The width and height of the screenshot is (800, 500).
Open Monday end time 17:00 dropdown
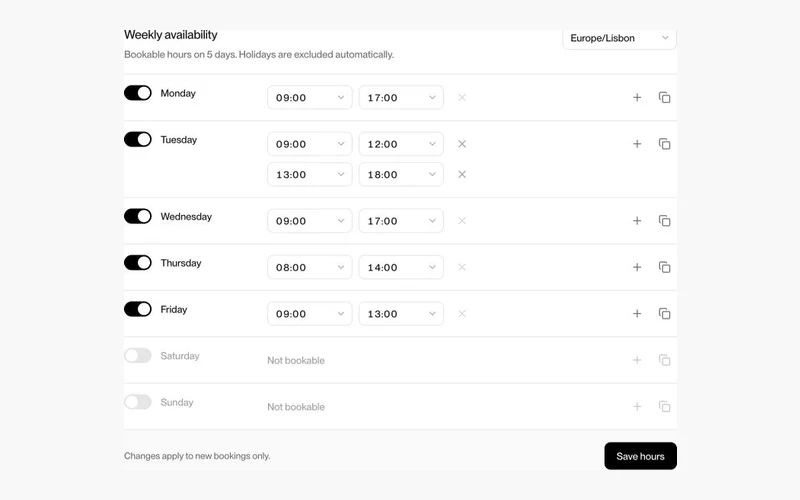401,97
